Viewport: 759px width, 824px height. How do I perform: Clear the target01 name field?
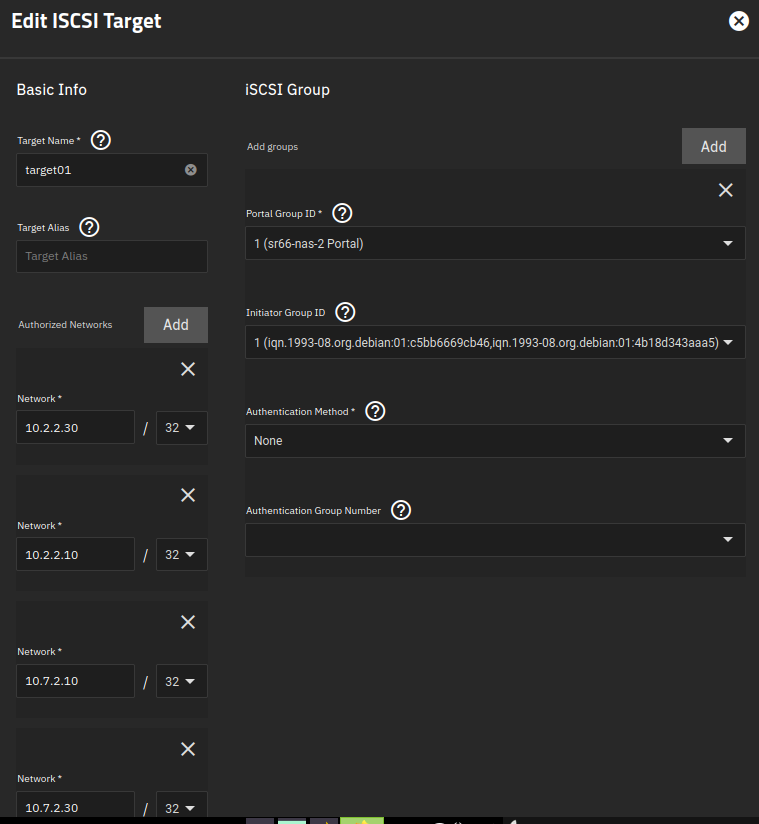click(190, 169)
